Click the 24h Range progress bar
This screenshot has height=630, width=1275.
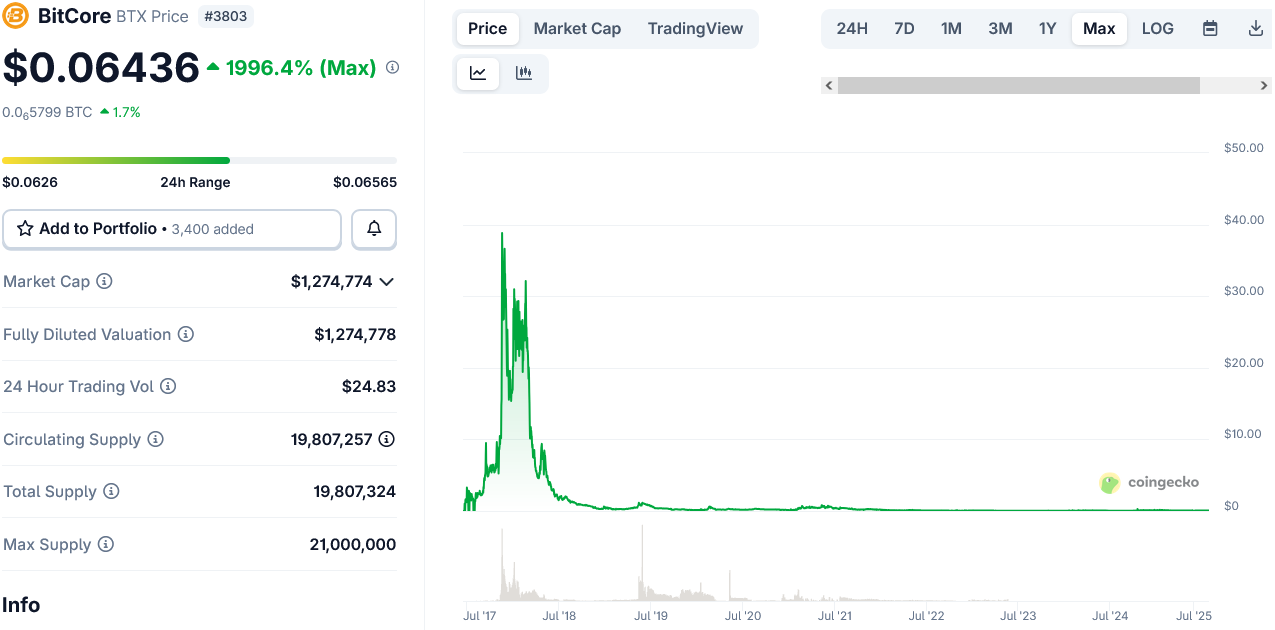point(199,160)
